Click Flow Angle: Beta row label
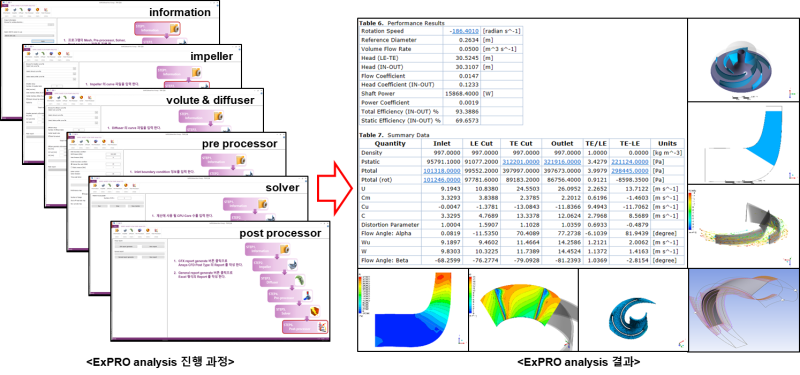Viewport: 800px width, 375px height. [x=384, y=261]
